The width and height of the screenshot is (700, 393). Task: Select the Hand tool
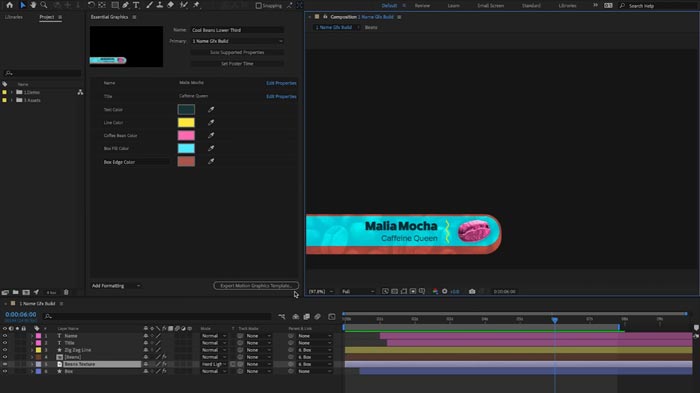tap(33, 5)
